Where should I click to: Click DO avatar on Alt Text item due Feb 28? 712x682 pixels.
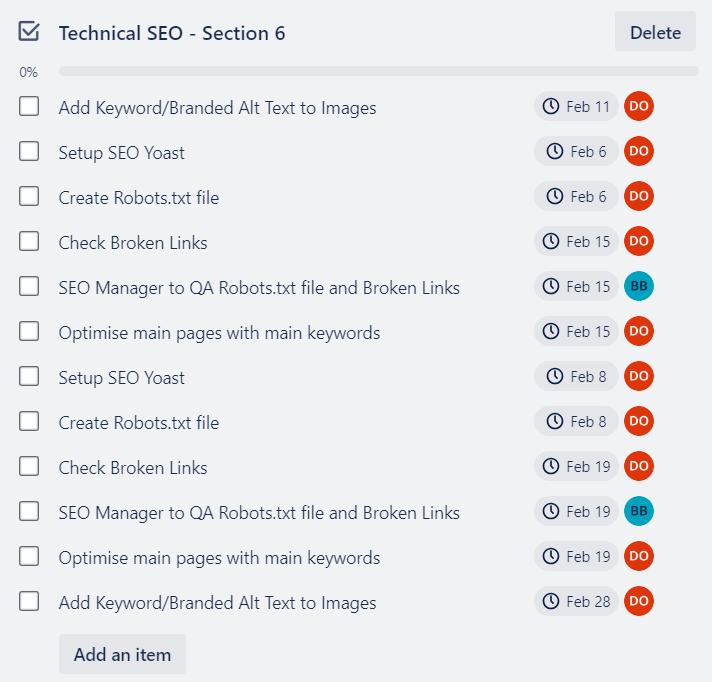[638, 602]
